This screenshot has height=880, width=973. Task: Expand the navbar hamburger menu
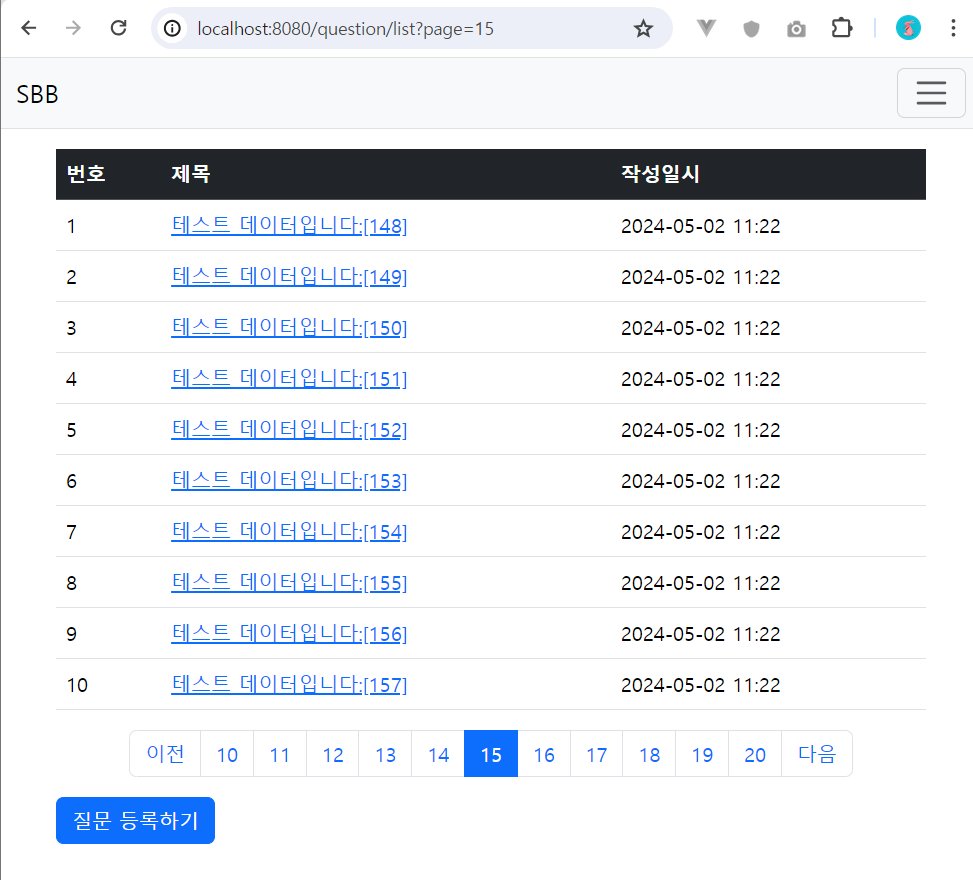(931, 93)
